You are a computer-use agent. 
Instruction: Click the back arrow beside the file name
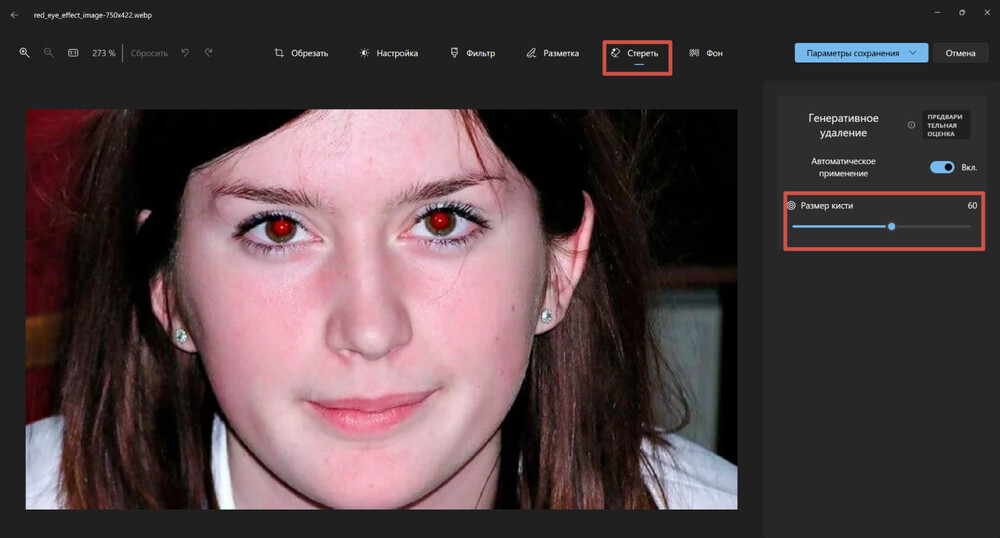(14, 15)
